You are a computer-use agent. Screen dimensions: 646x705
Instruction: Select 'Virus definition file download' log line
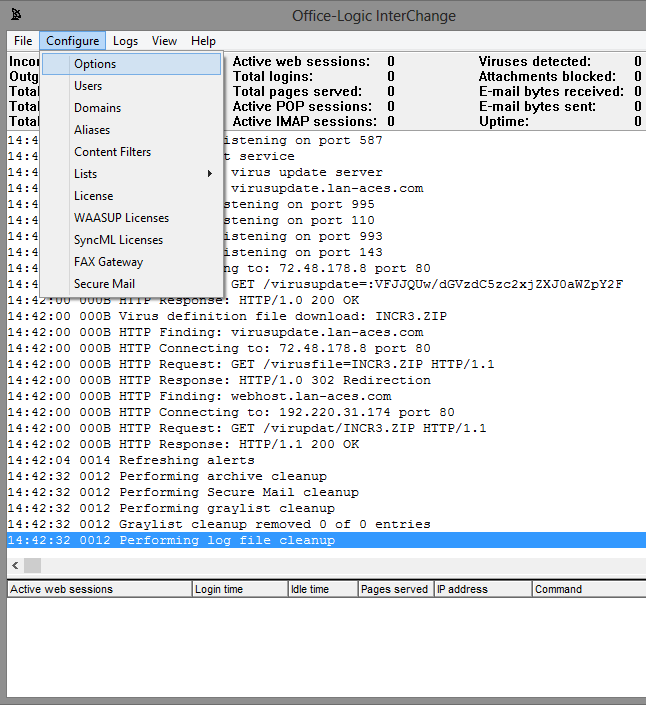coord(326,316)
